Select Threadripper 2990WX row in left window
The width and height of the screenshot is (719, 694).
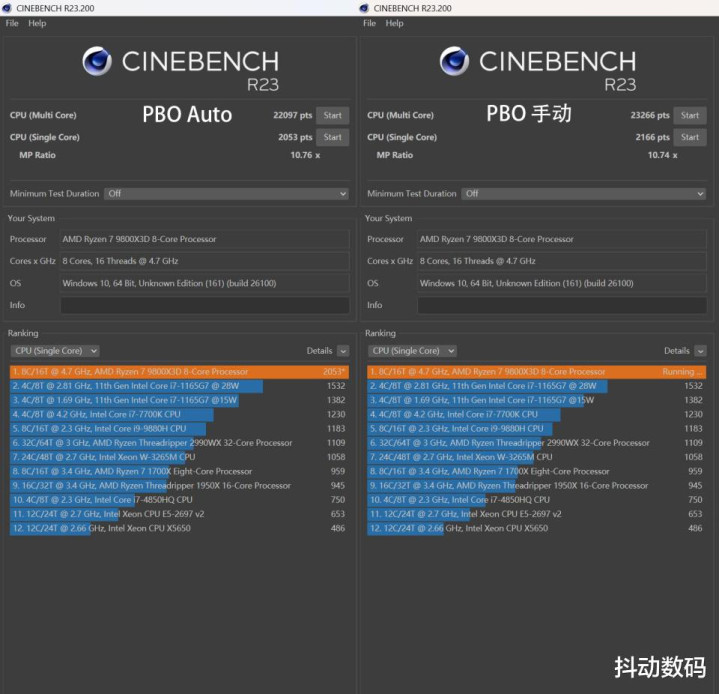click(x=179, y=443)
